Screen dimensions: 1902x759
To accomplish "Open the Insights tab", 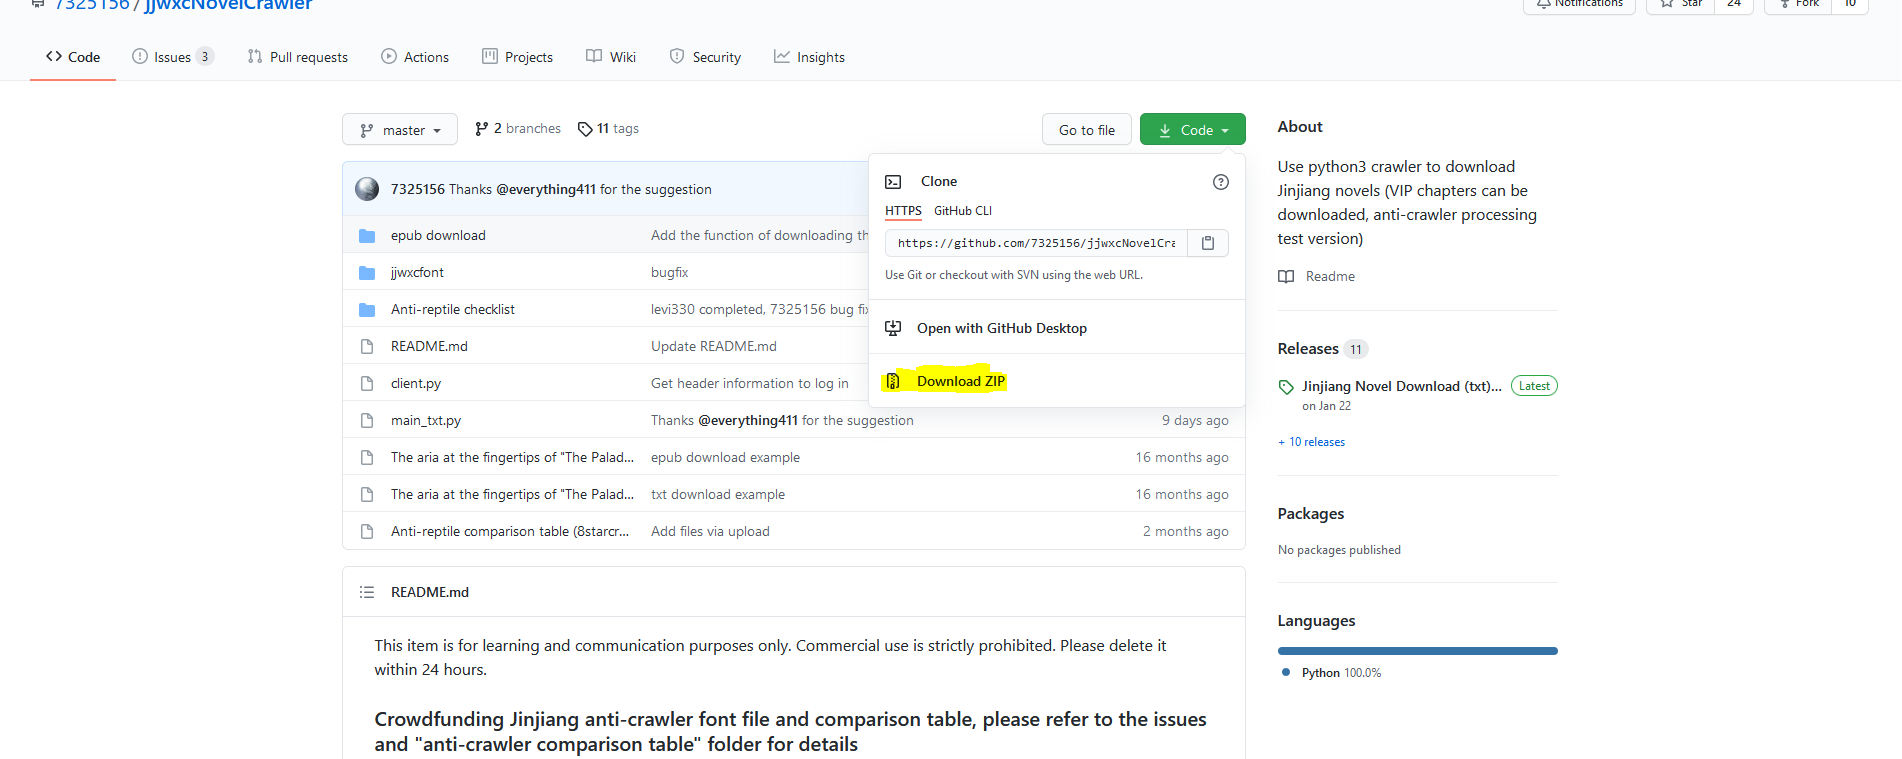I will coord(809,57).
